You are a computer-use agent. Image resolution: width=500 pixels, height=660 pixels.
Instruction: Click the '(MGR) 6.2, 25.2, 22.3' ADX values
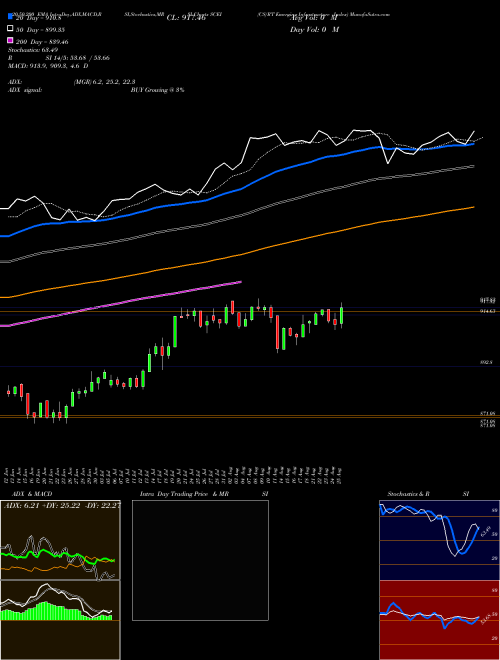point(104,82)
